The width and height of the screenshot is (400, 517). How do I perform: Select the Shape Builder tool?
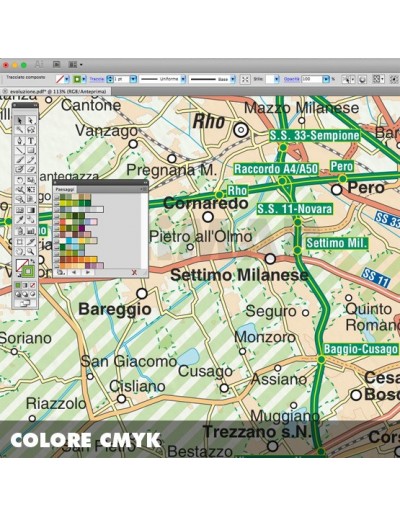pyautogui.click(x=20, y=199)
